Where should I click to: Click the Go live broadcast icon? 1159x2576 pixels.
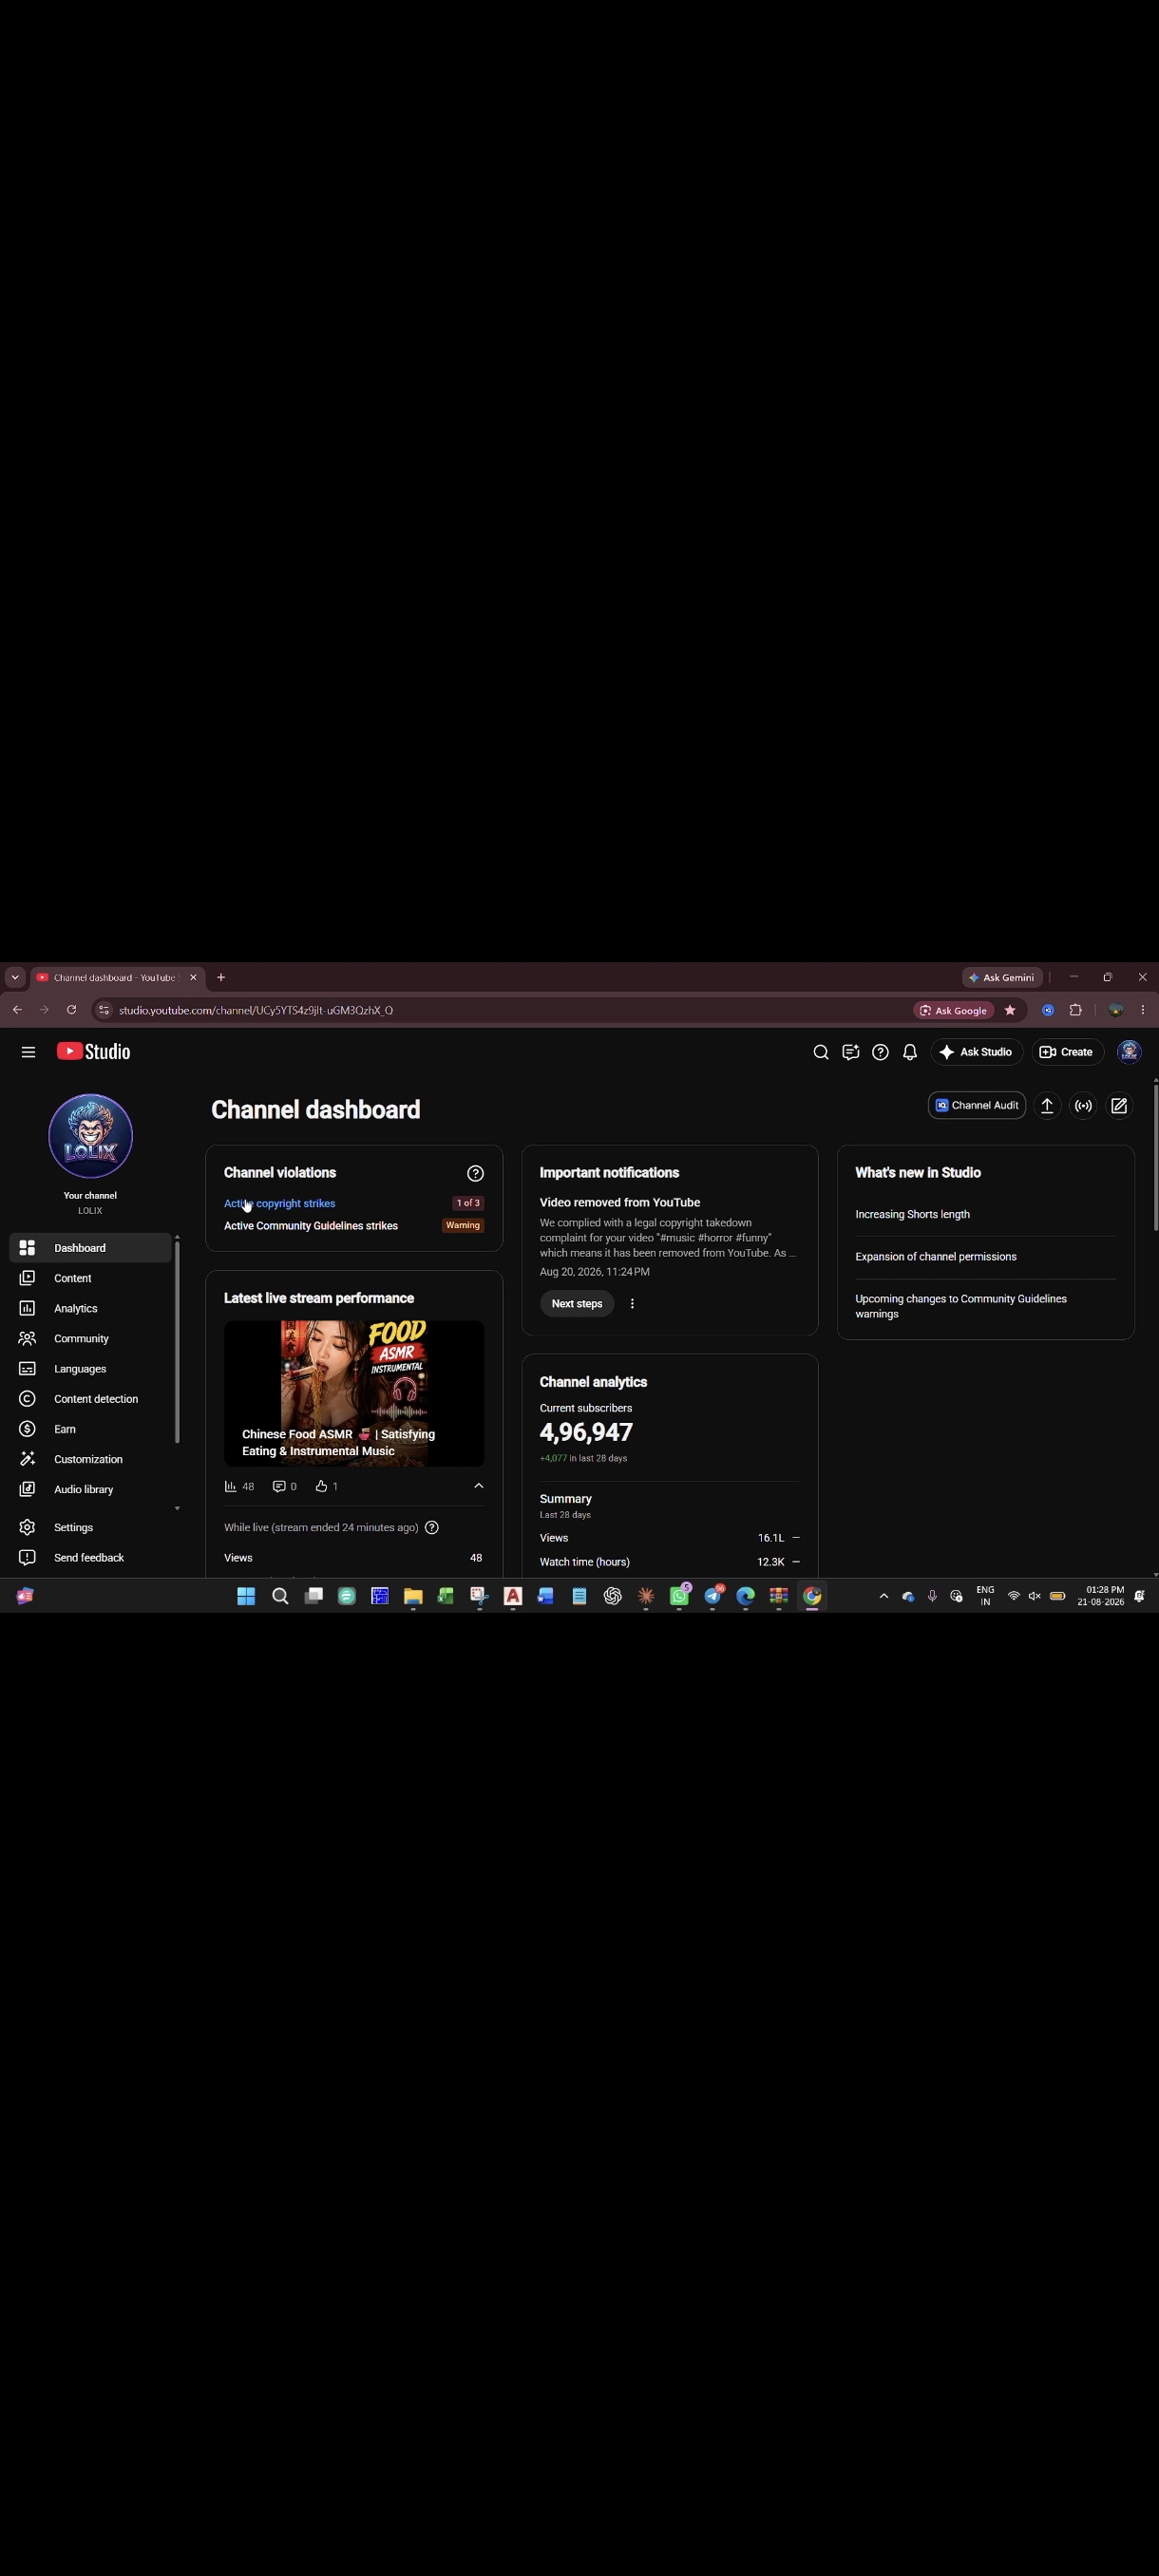(1083, 1105)
